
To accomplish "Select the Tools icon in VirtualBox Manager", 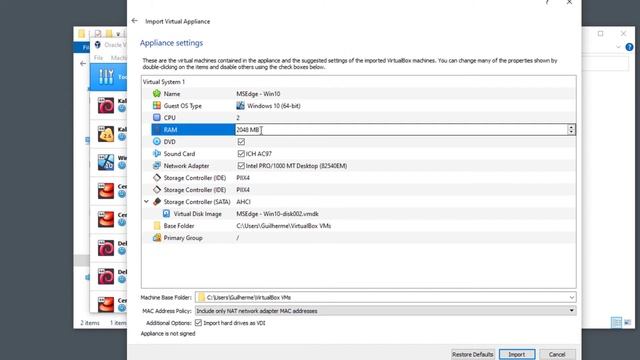I will [106, 77].
